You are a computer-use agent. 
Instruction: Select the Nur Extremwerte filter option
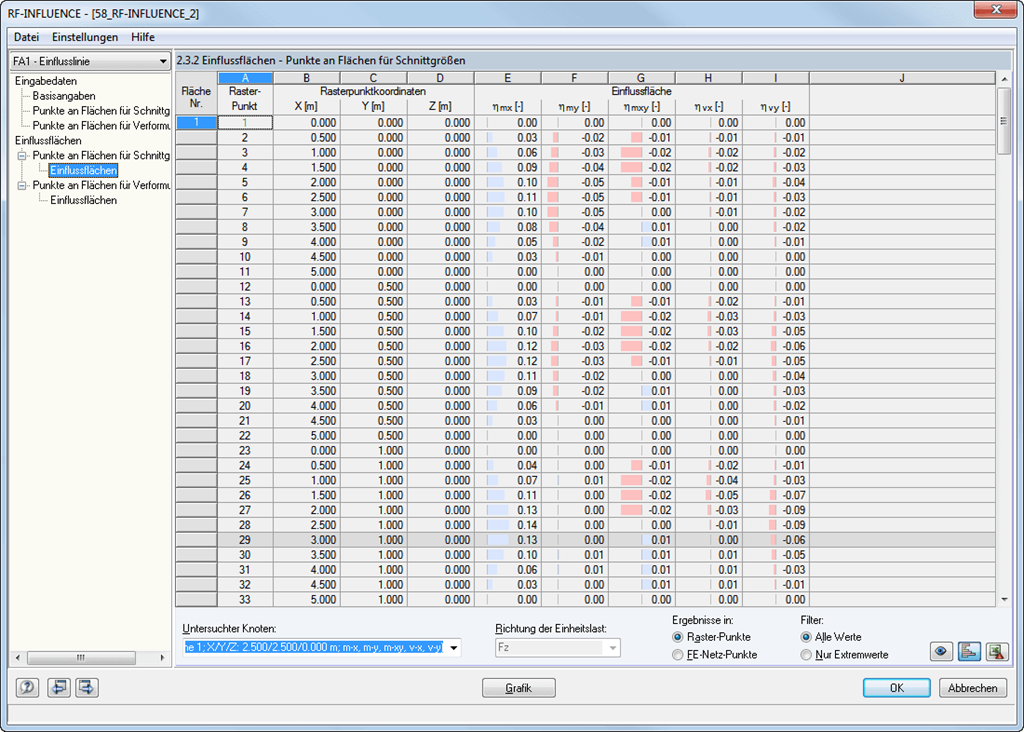806,654
